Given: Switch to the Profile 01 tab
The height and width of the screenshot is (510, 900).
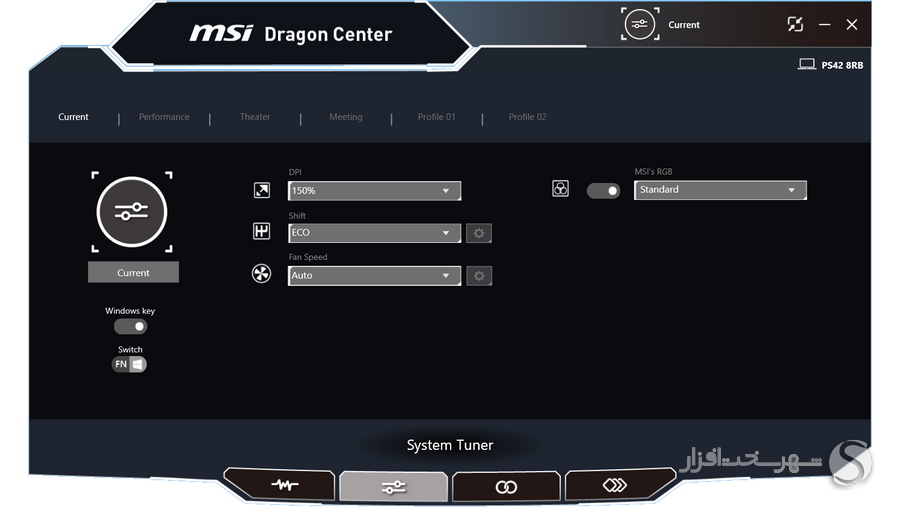Looking at the screenshot, I should tap(436, 116).
